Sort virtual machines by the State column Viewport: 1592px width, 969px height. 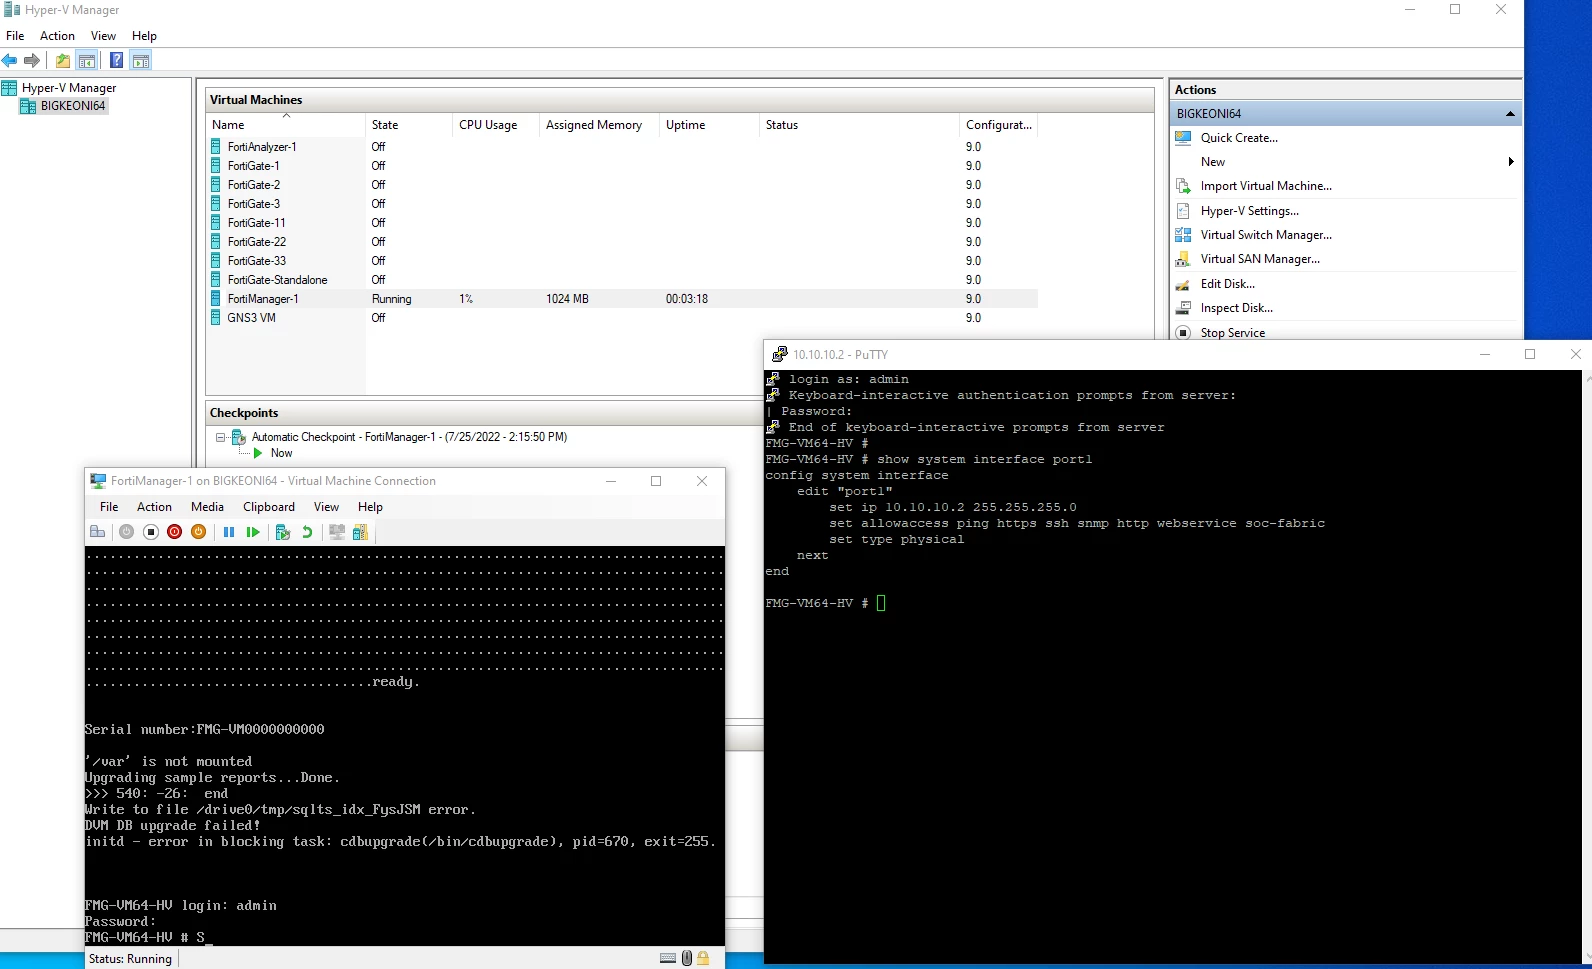pyautogui.click(x=409, y=125)
